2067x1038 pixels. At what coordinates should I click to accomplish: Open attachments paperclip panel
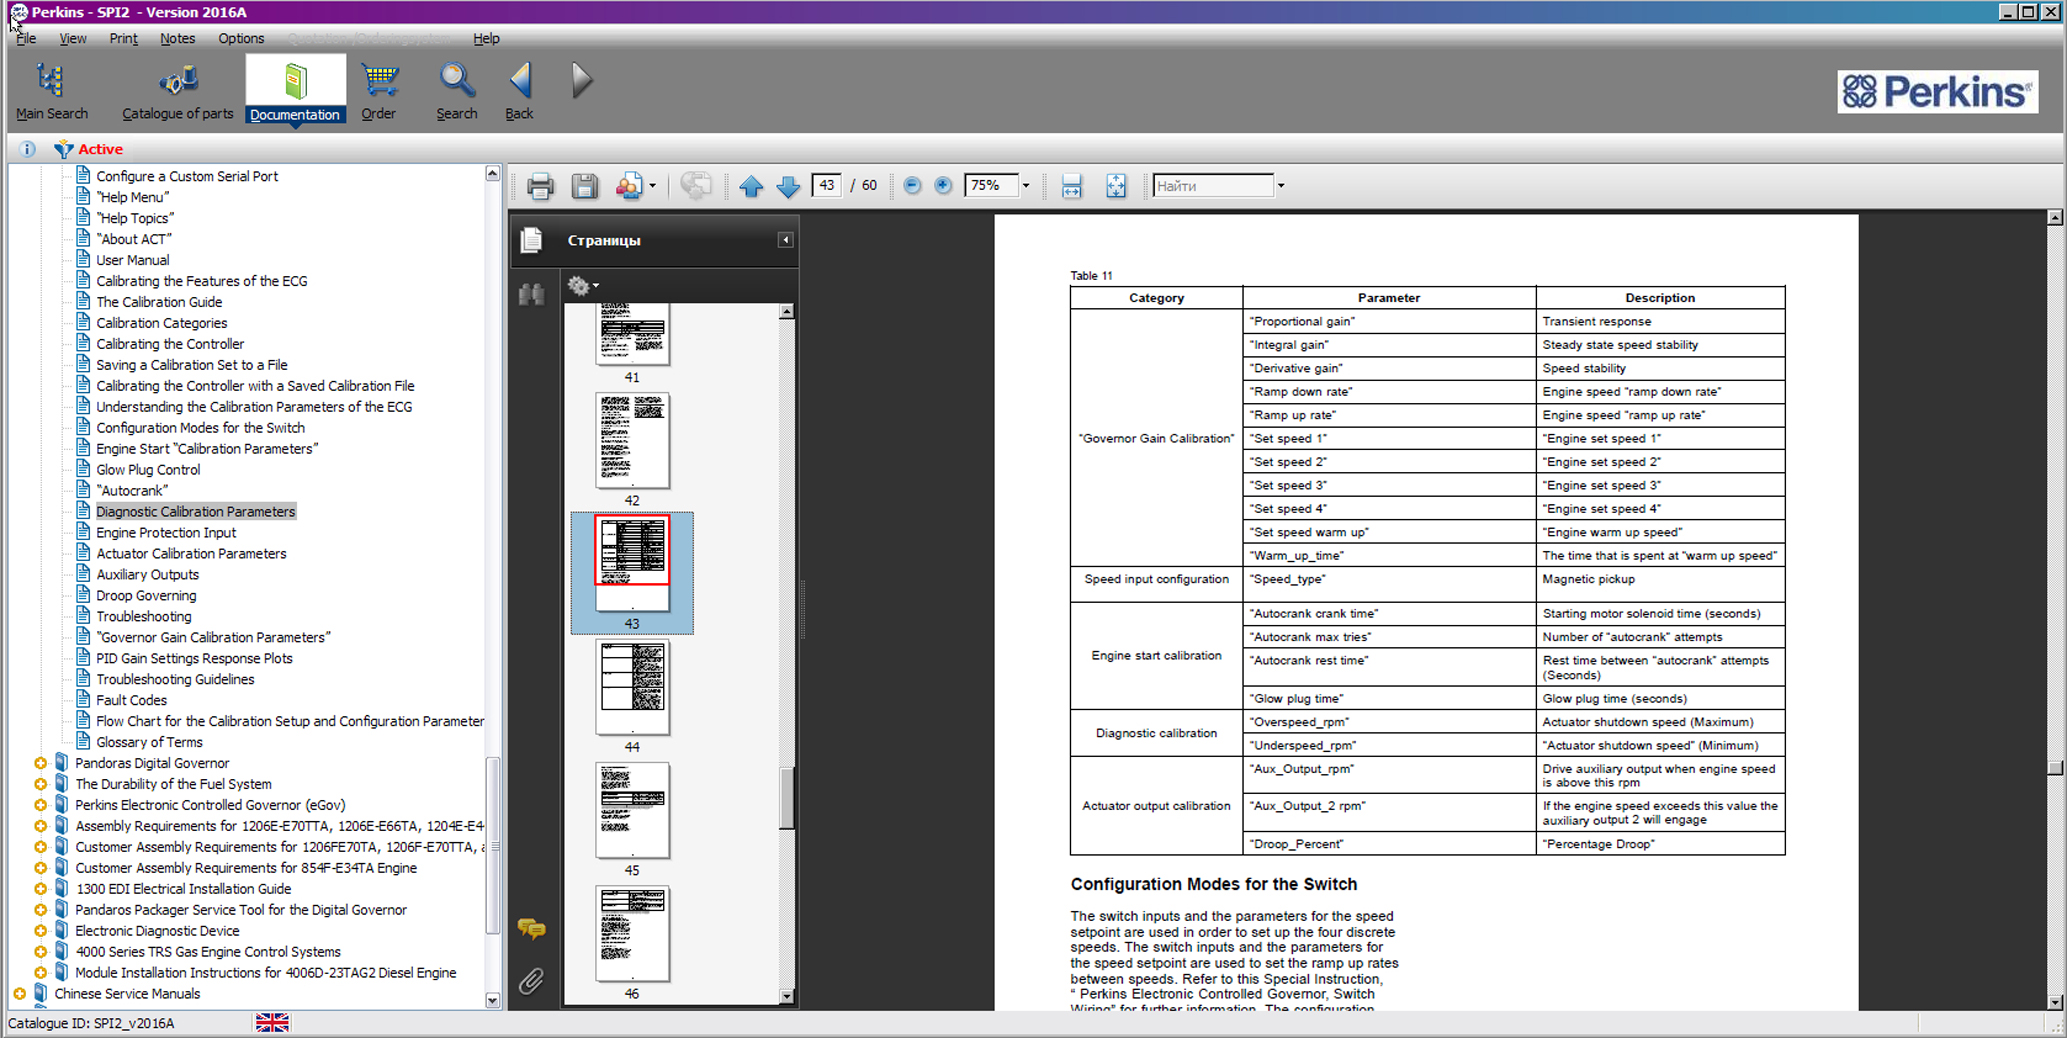(531, 981)
